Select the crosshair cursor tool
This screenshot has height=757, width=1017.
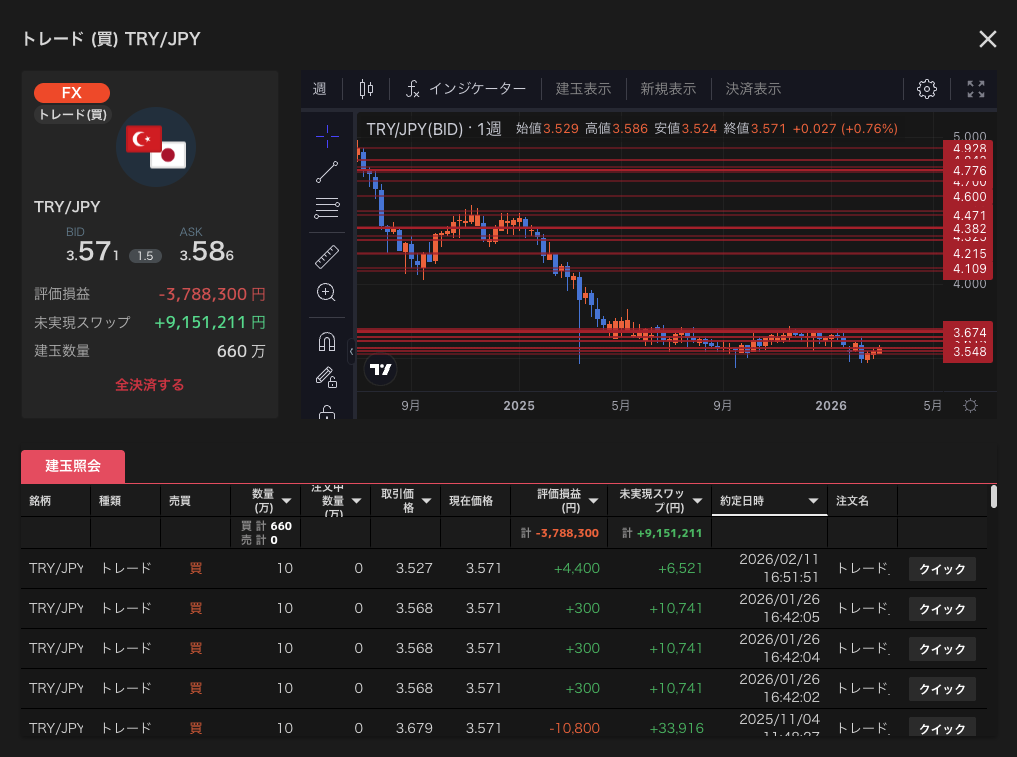coord(327,135)
